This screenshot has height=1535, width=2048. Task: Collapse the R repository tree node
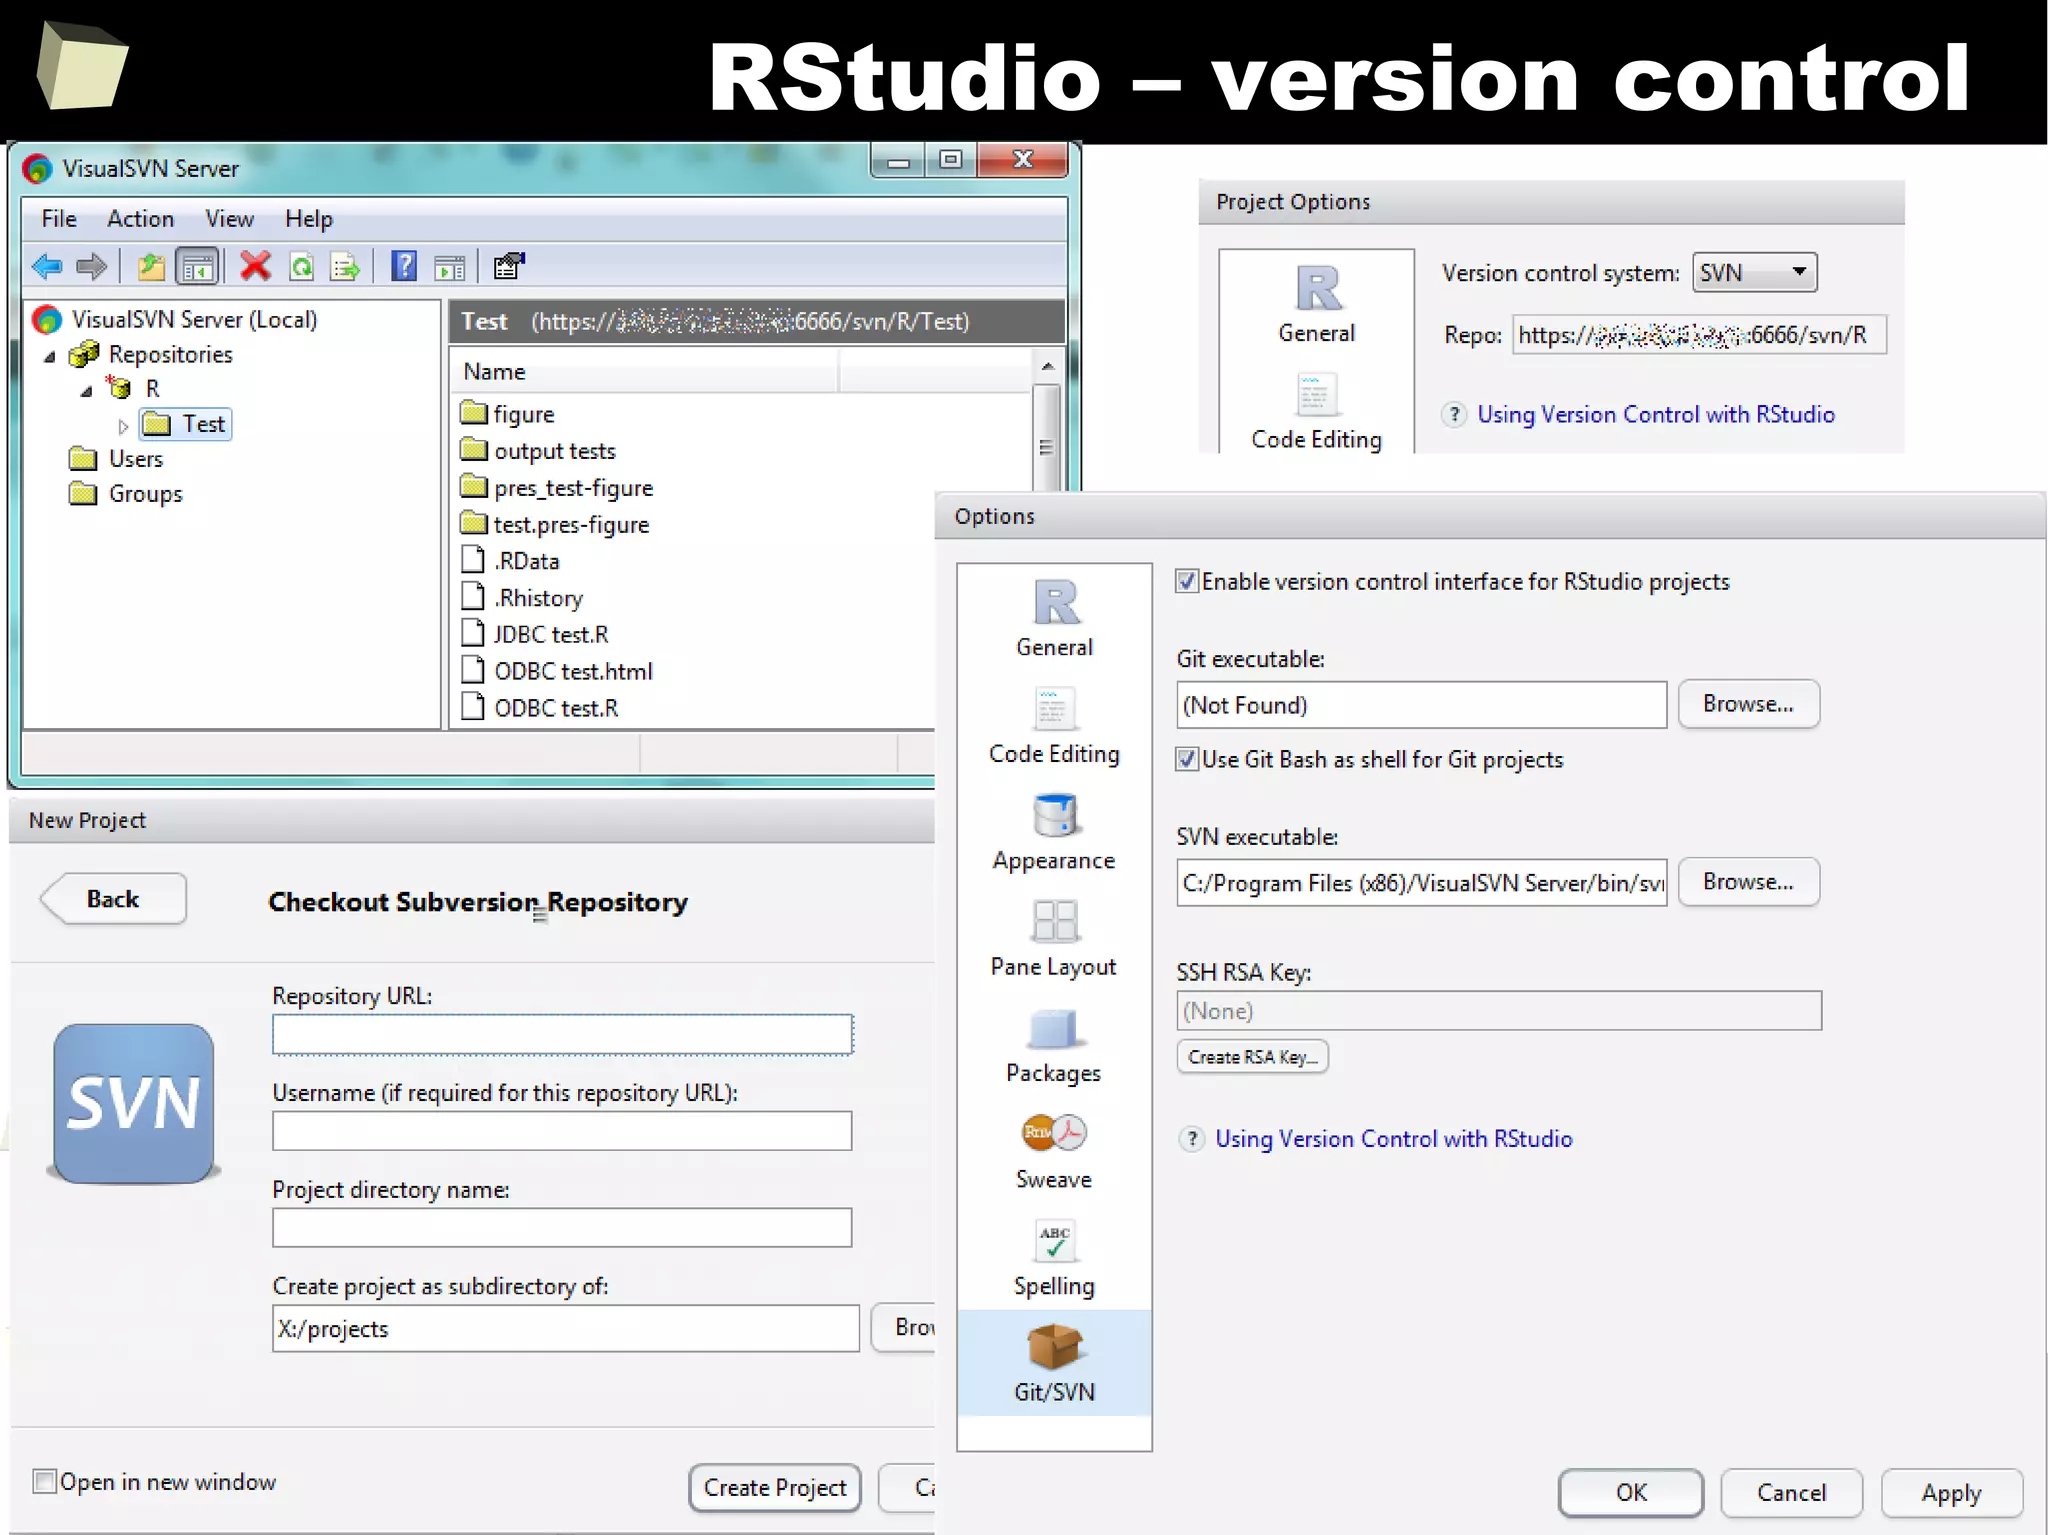click(86, 391)
